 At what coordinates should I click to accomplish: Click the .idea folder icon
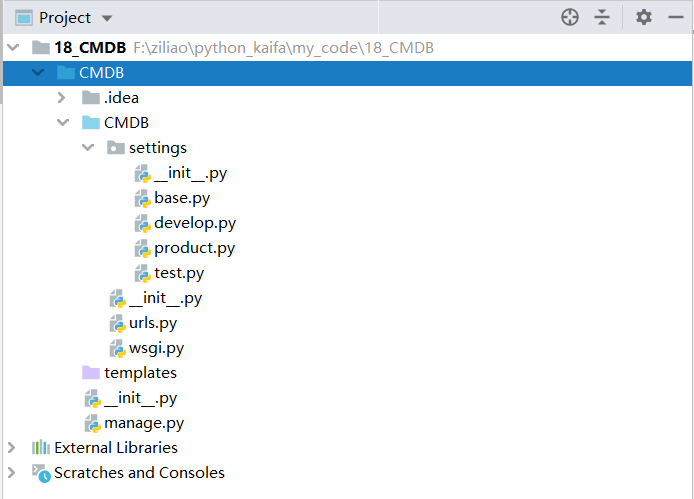tap(91, 97)
